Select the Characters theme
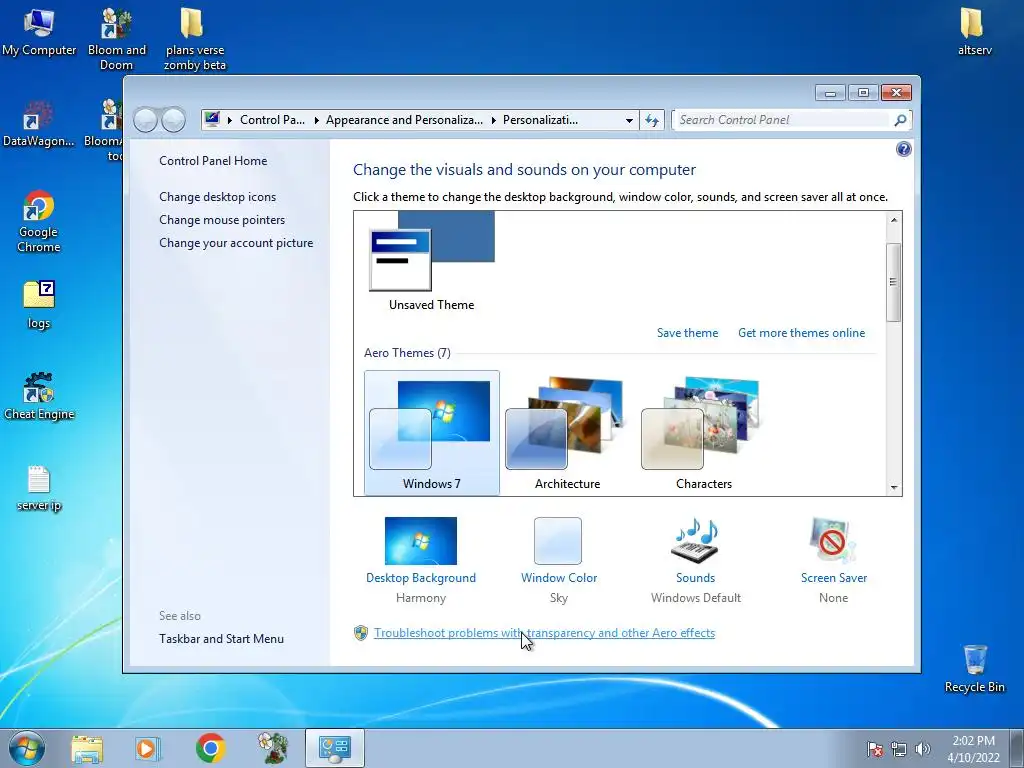Viewport: 1024px width, 768px height. [x=703, y=432]
